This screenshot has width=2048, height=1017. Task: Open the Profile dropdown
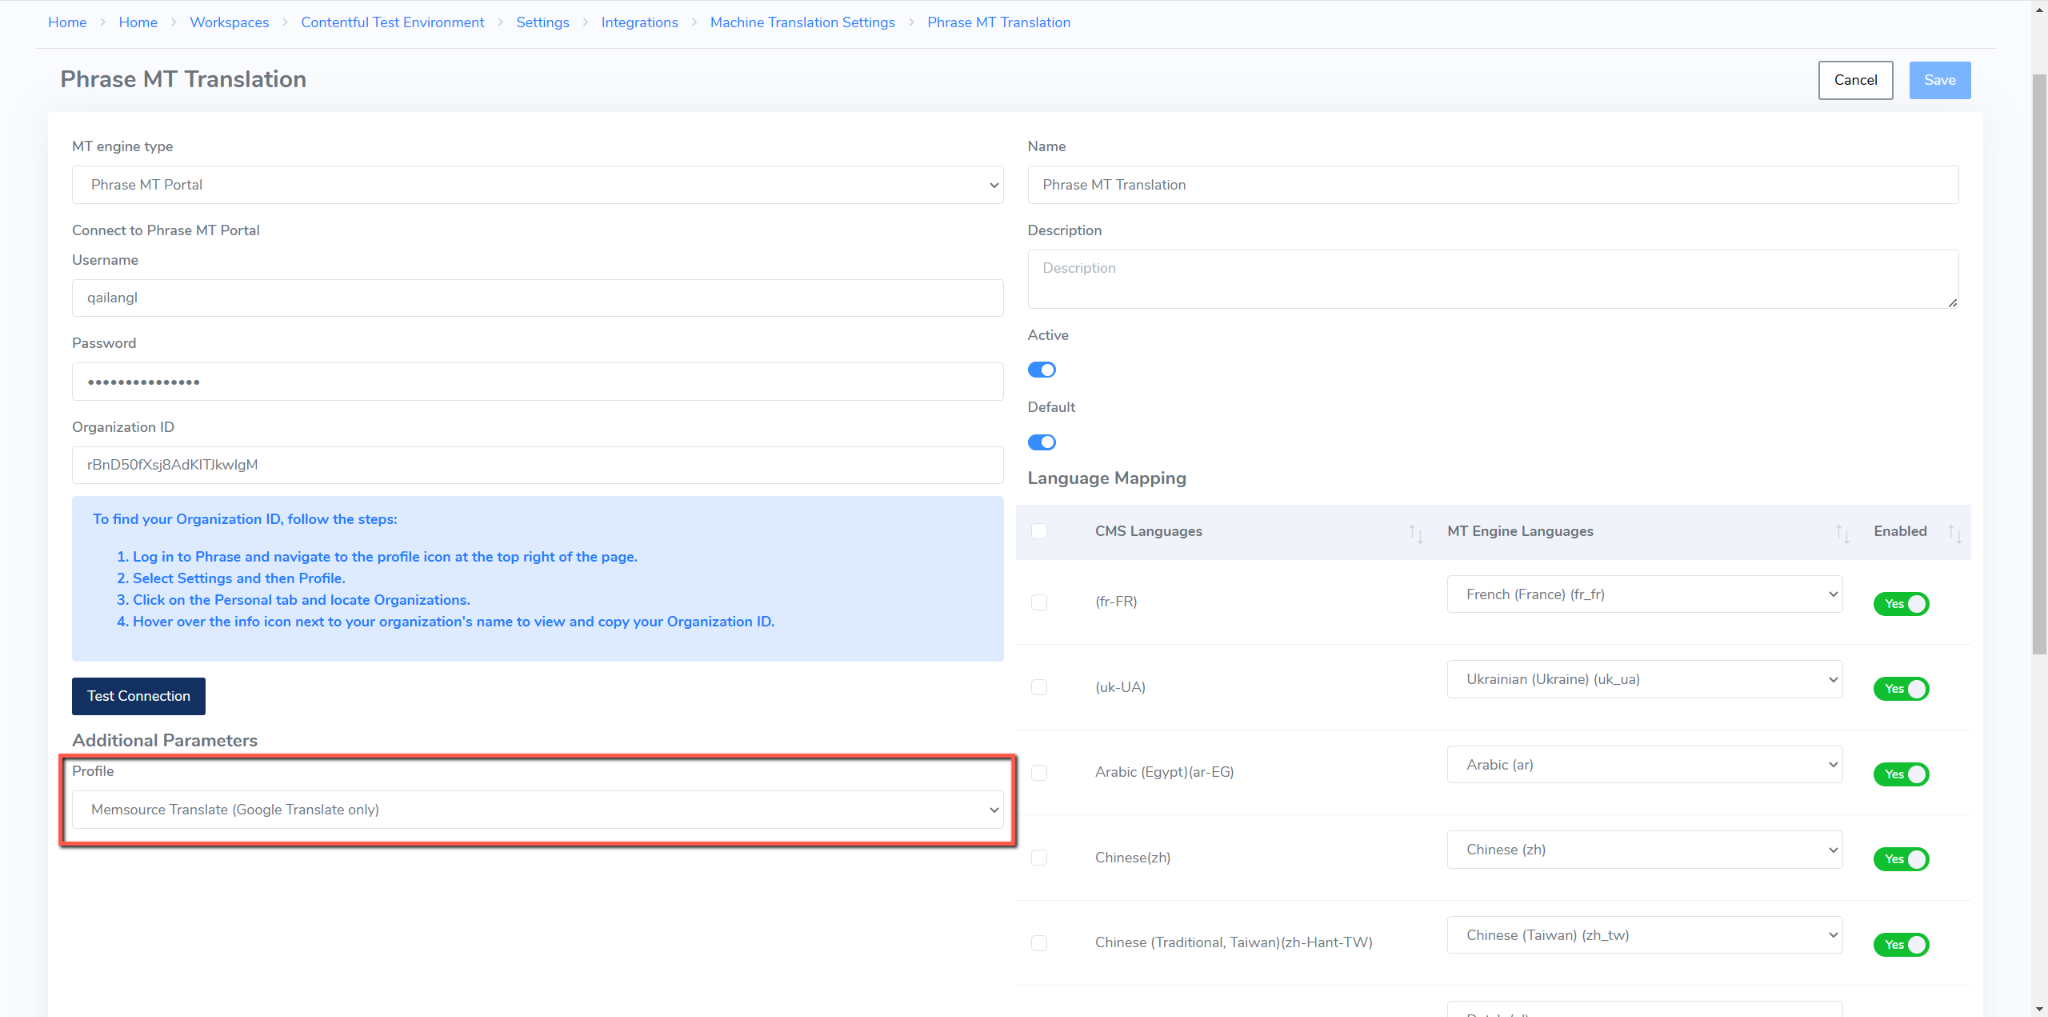[537, 810]
